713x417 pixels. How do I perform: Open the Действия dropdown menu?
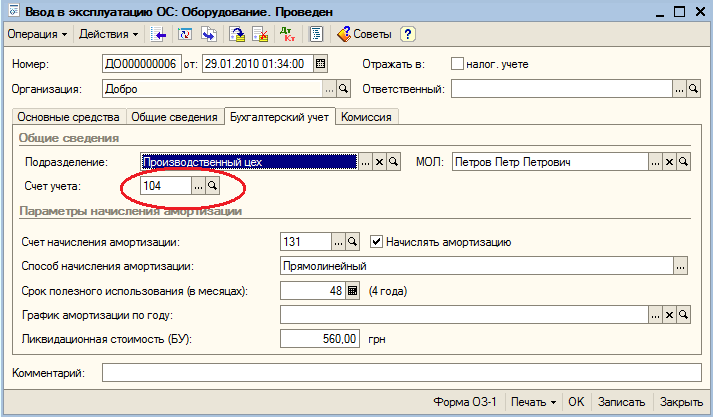click(x=108, y=34)
